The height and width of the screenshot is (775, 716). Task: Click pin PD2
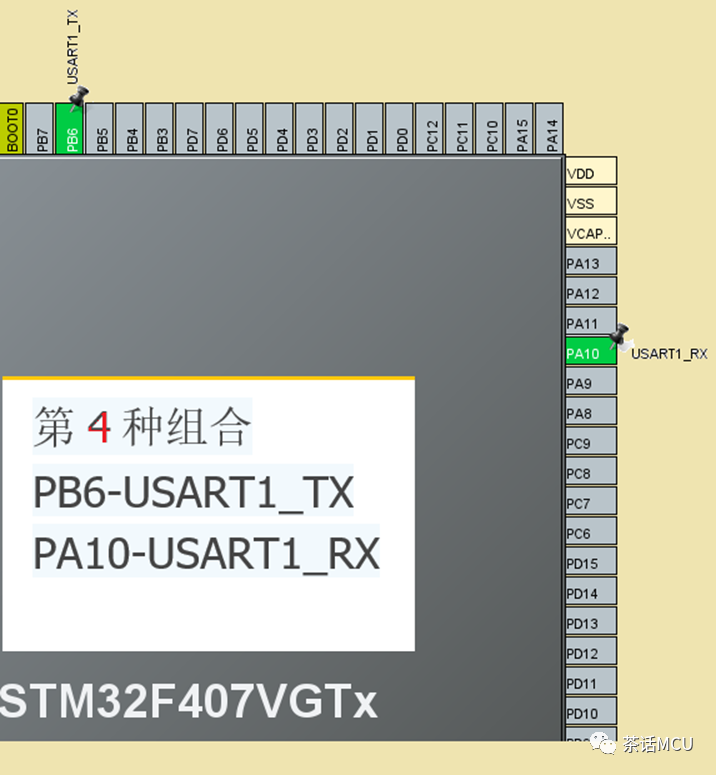click(339, 129)
